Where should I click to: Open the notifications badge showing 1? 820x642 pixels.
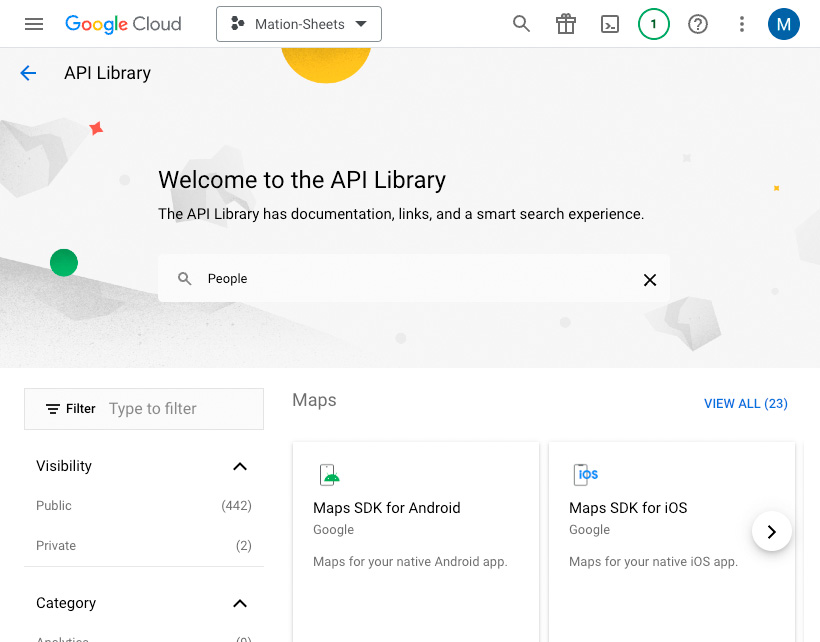point(654,24)
